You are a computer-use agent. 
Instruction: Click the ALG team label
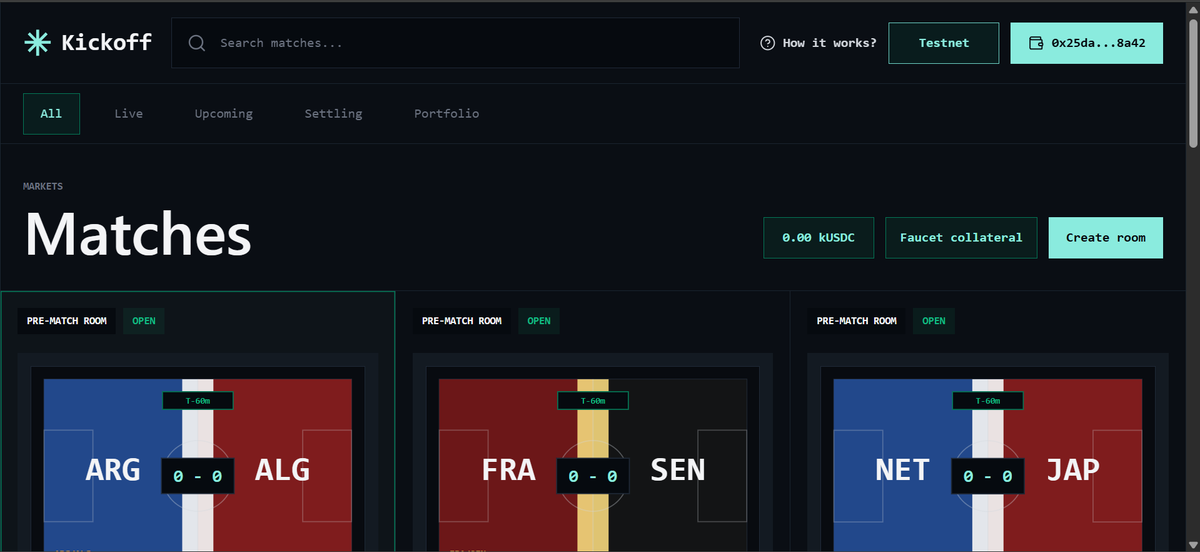282,470
